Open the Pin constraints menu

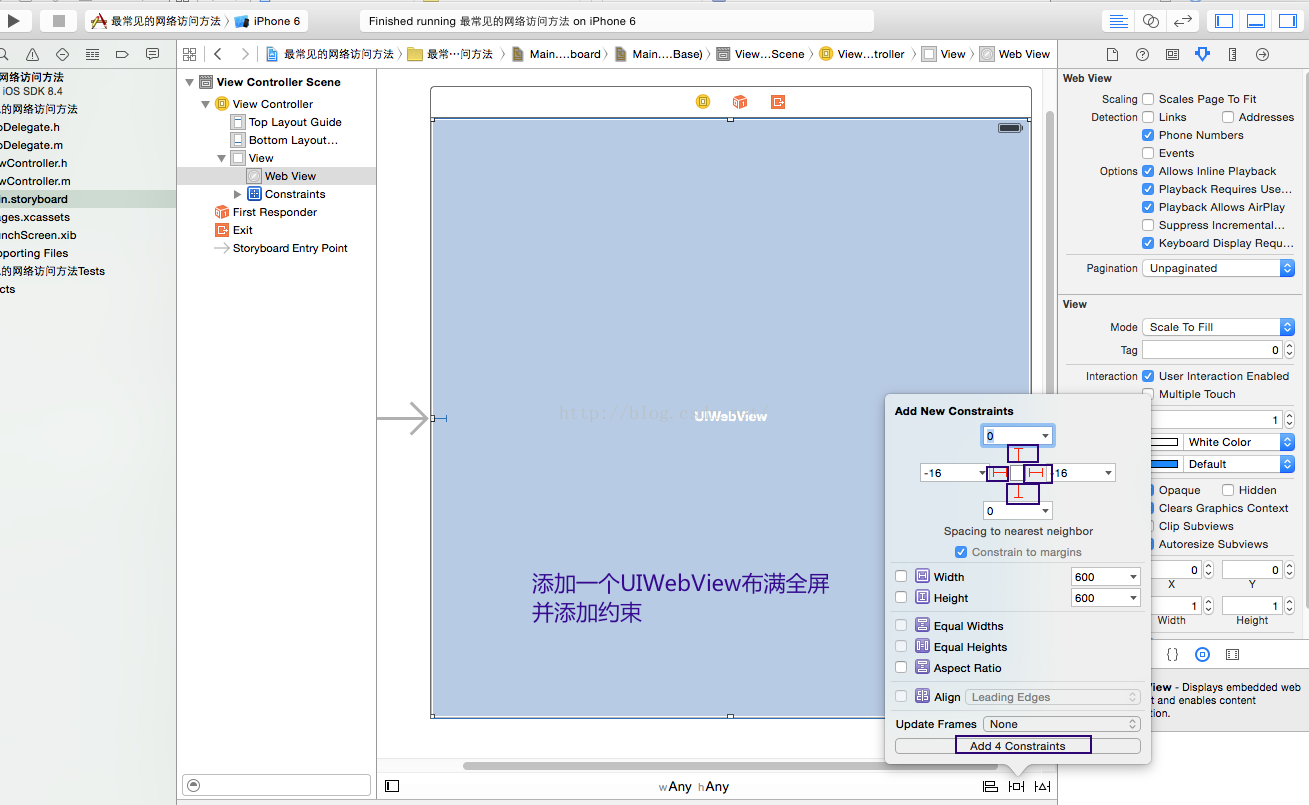click(x=1016, y=786)
